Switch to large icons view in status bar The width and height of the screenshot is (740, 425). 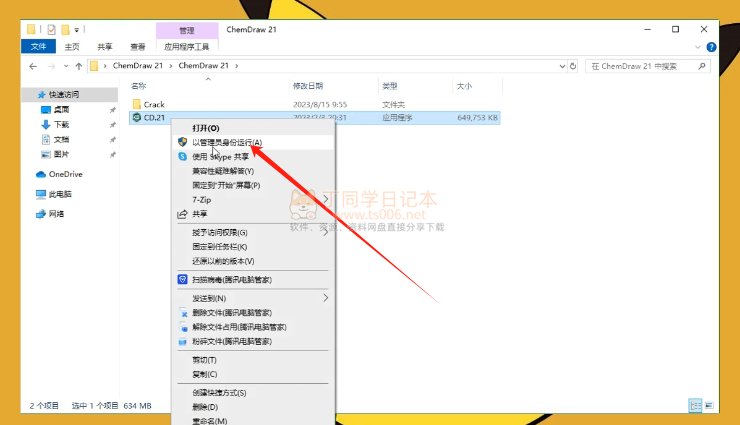click(x=709, y=406)
